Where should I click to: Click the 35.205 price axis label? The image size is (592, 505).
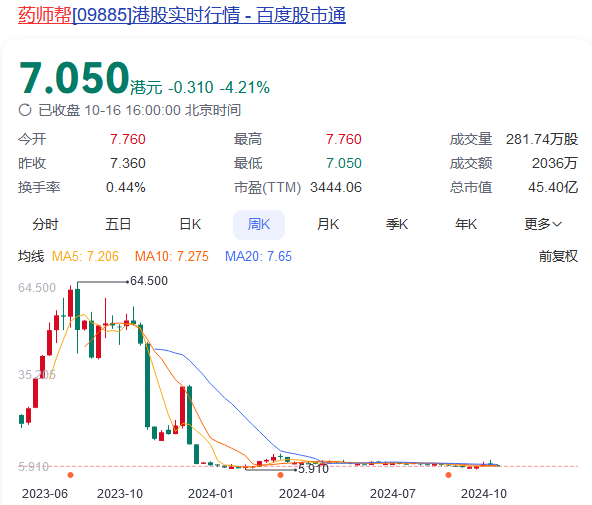[37, 375]
